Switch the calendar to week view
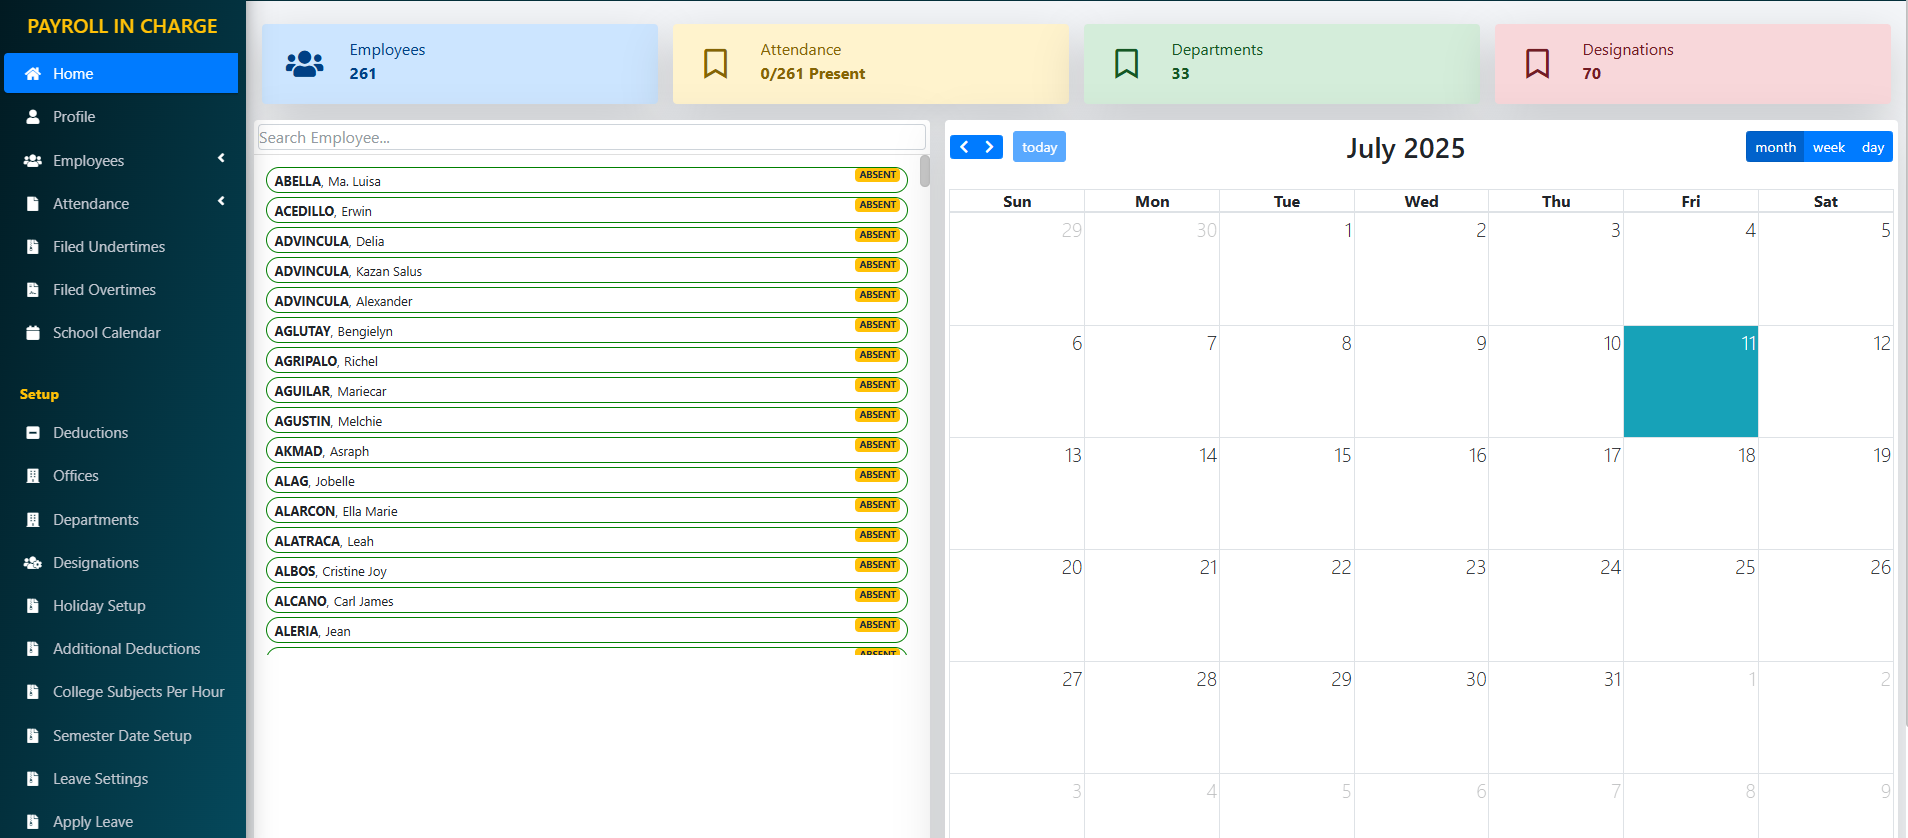1908x838 pixels. [x=1828, y=147]
